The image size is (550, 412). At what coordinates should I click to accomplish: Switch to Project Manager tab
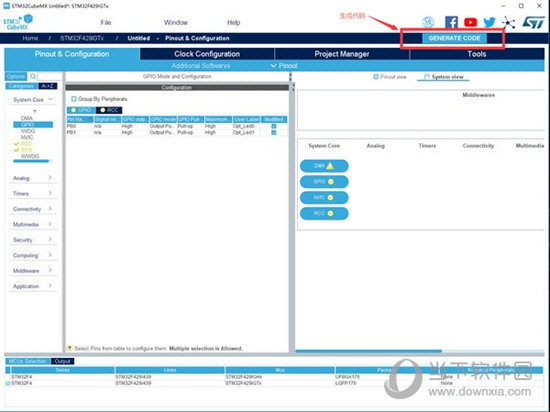[342, 54]
